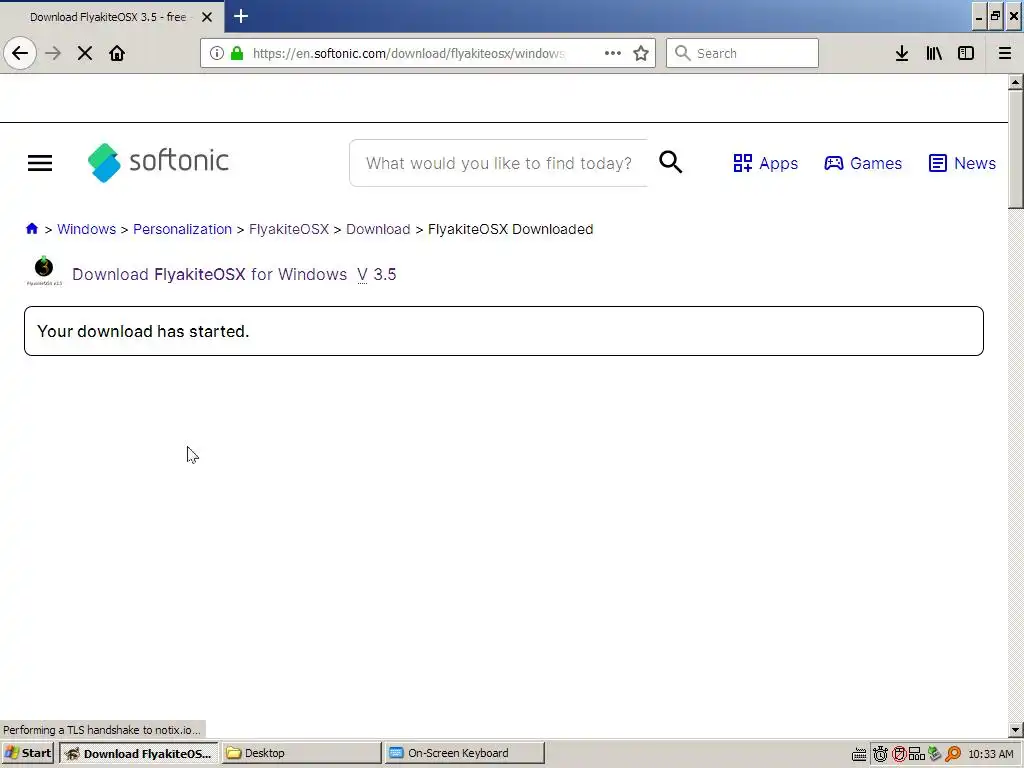Follow the Download breadcrumb link

(378, 229)
